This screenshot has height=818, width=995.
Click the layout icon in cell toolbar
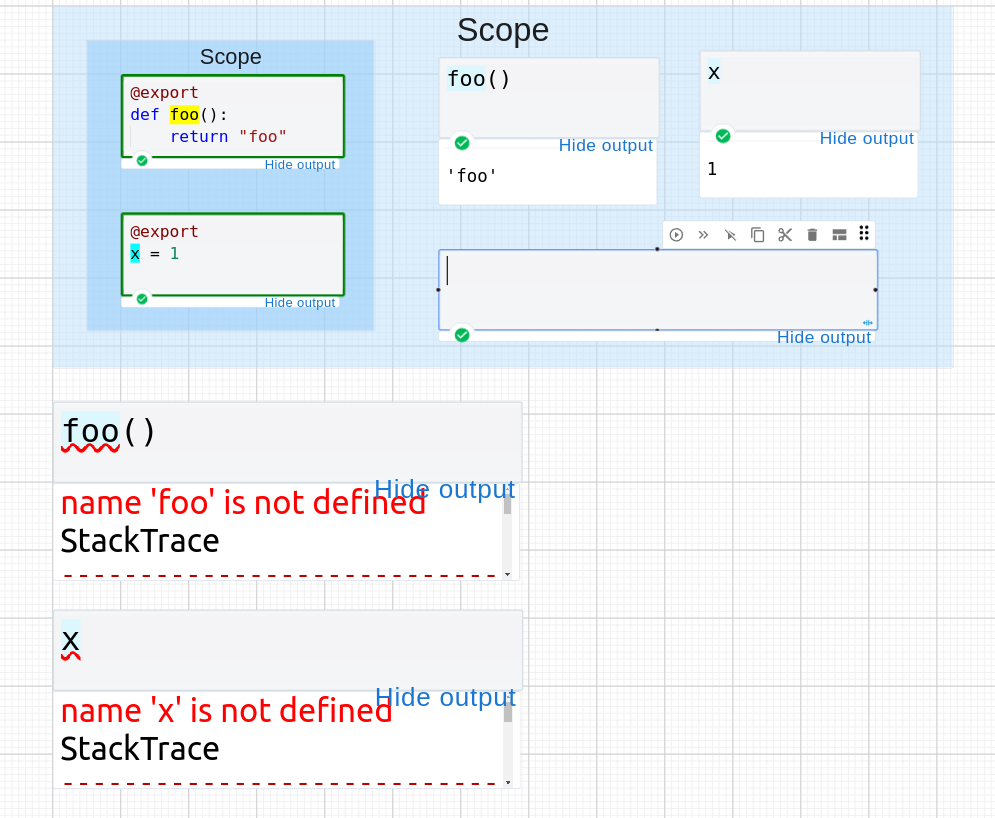[839, 235]
